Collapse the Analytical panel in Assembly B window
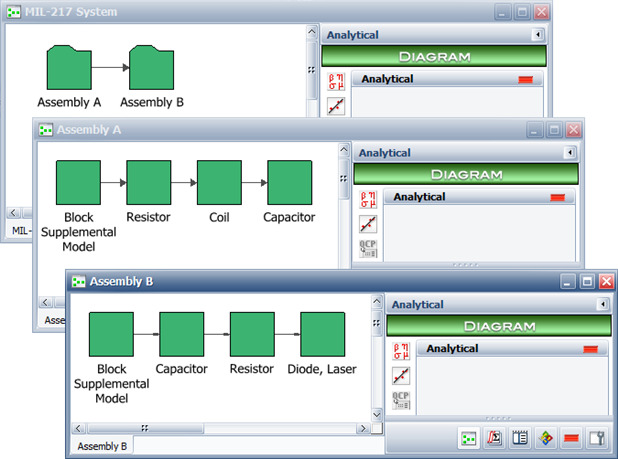Viewport: 618px width, 459px height. 602,304
